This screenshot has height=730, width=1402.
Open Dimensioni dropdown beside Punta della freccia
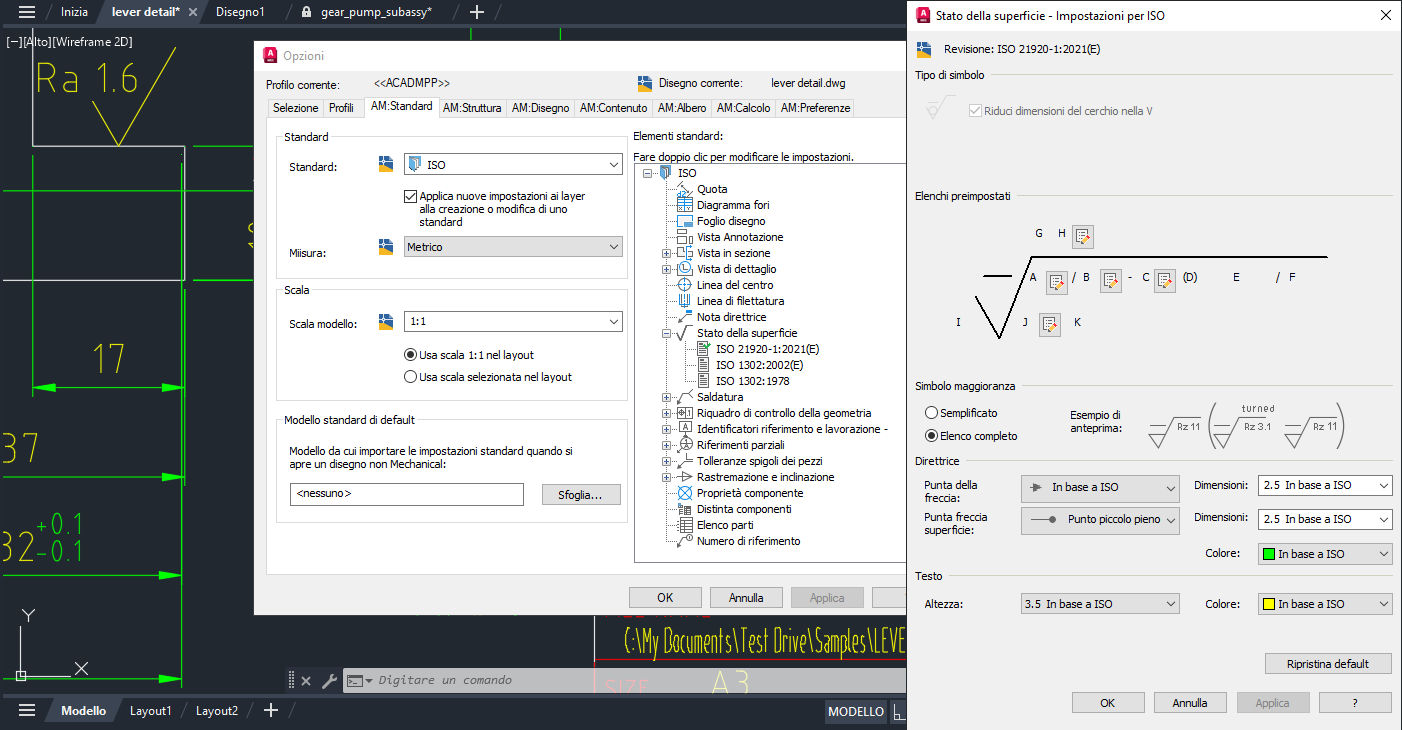pos(1325,485)
